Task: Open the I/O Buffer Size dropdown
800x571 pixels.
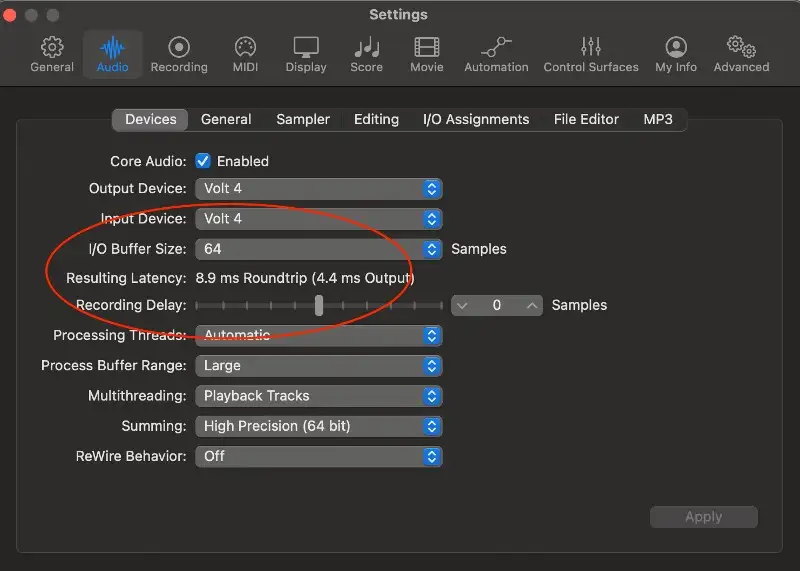Action: pos(318,249)
